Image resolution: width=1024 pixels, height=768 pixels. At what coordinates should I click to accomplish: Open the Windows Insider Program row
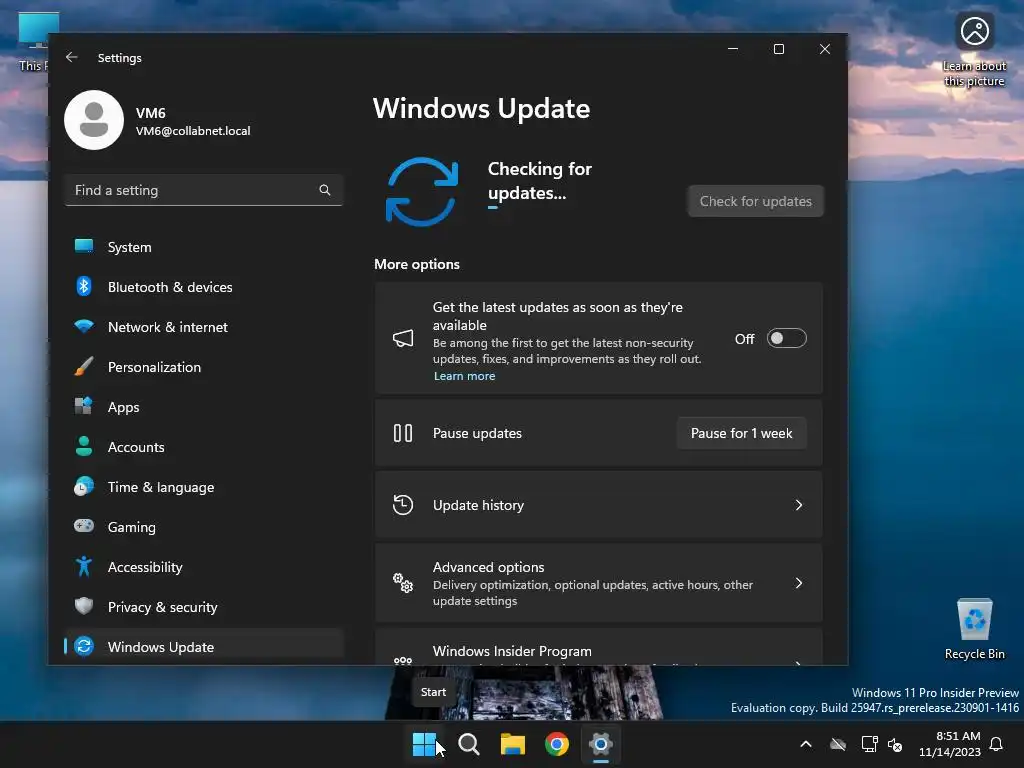(599, 648)
